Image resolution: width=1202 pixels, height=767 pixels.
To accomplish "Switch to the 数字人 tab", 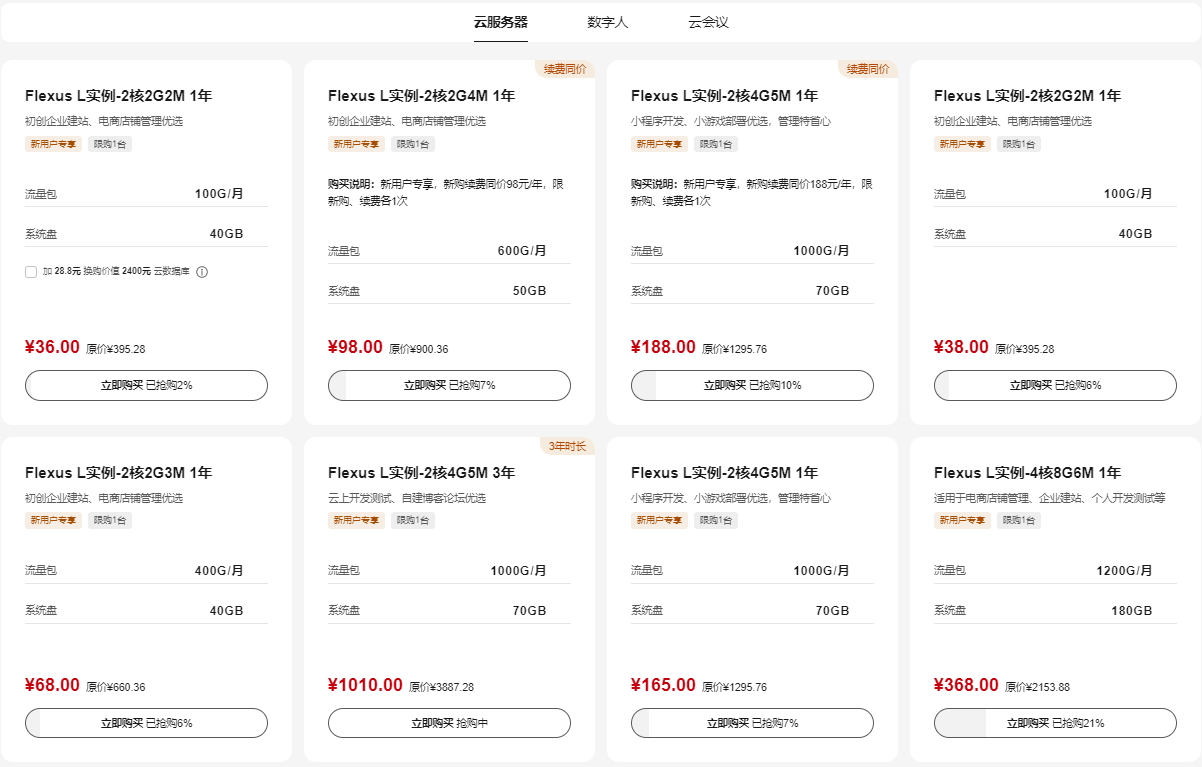I will [x=608, y=22].
